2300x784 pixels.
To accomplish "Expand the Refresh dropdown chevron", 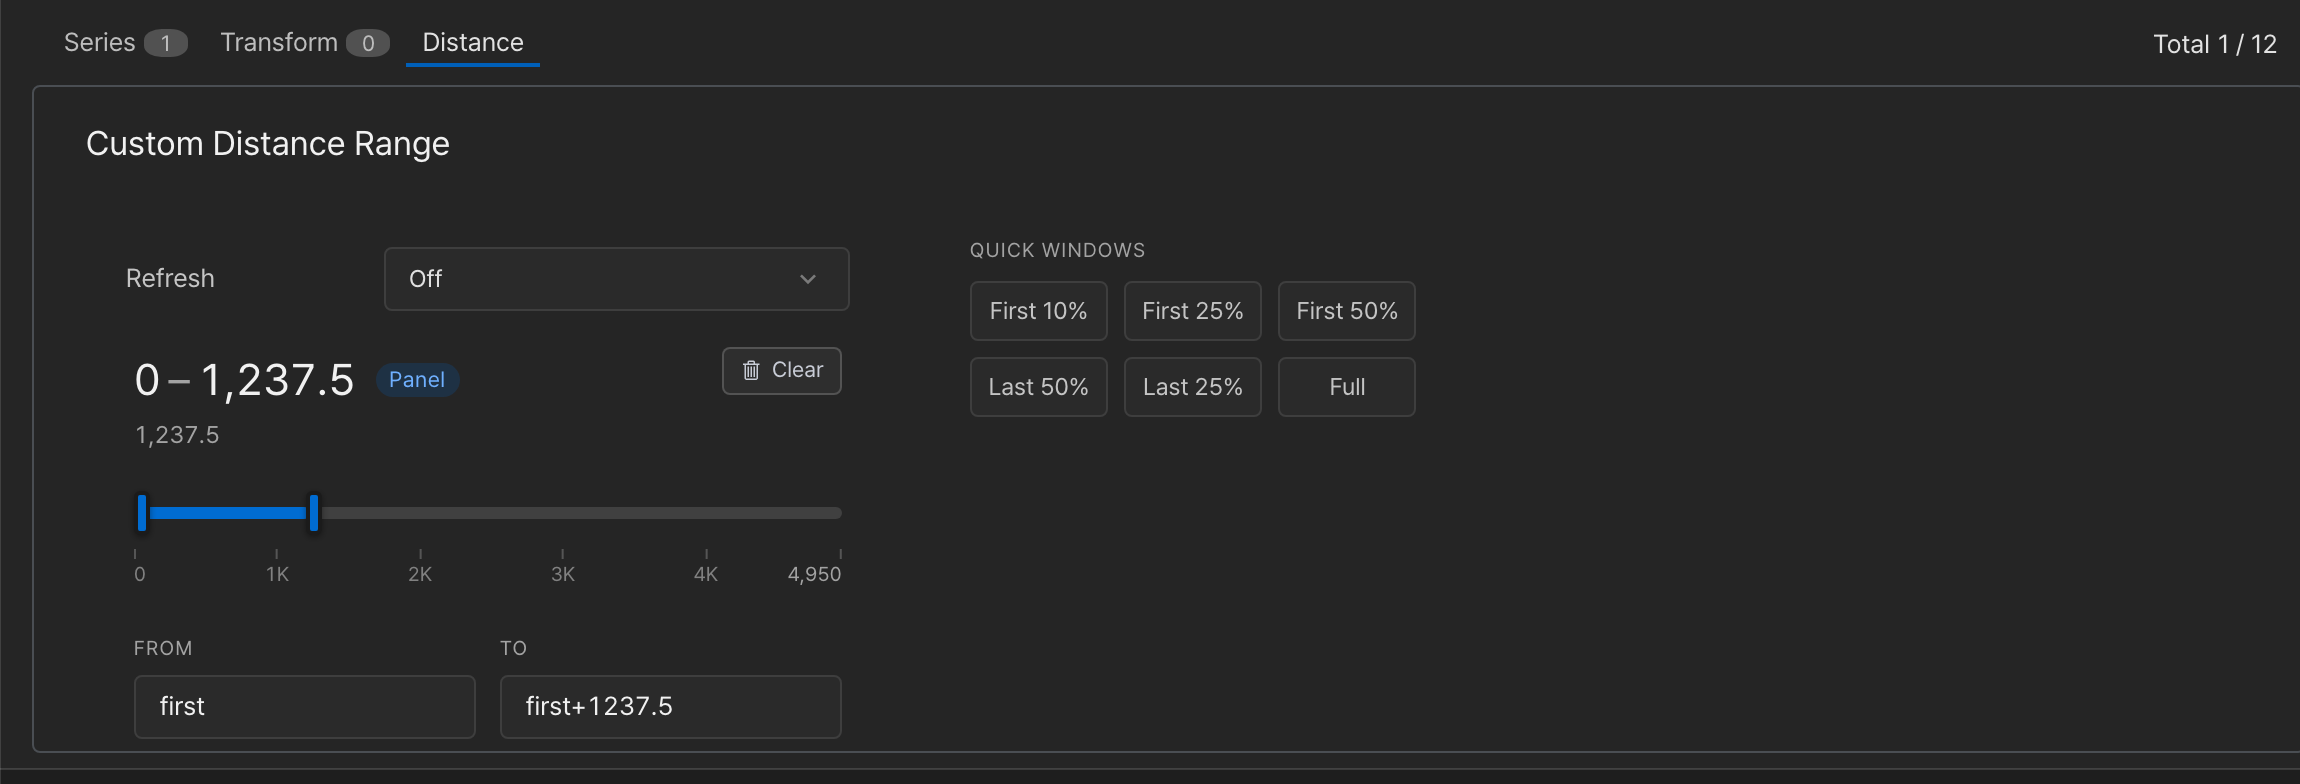I will point(808,279).
